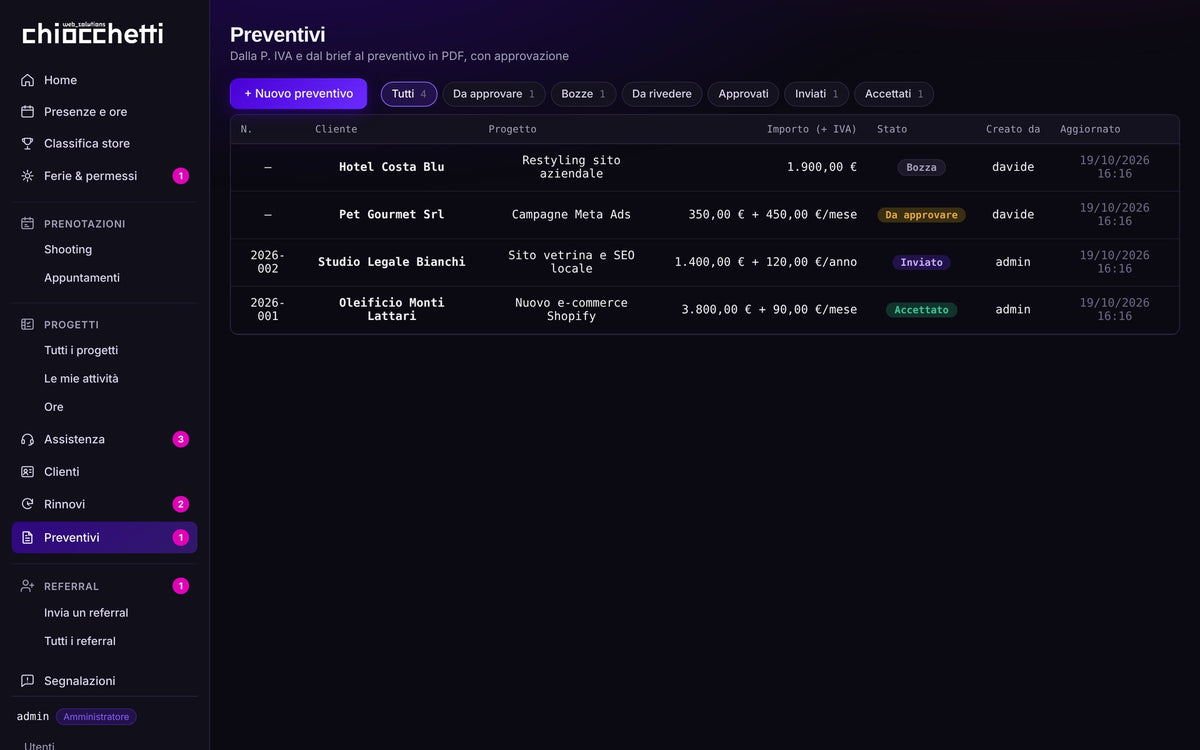Click the Home house icon
This screenshot has width=1200, height=750.
(27, 80)
